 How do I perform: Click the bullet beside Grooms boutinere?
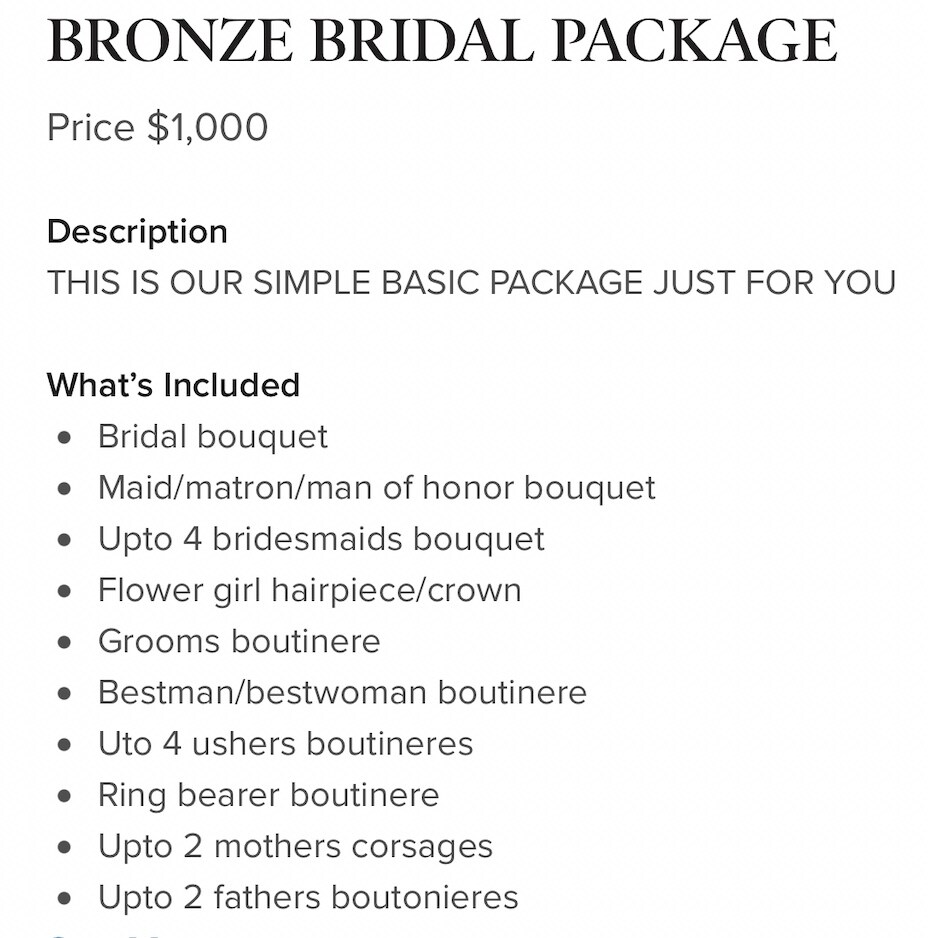pos(65,643)
